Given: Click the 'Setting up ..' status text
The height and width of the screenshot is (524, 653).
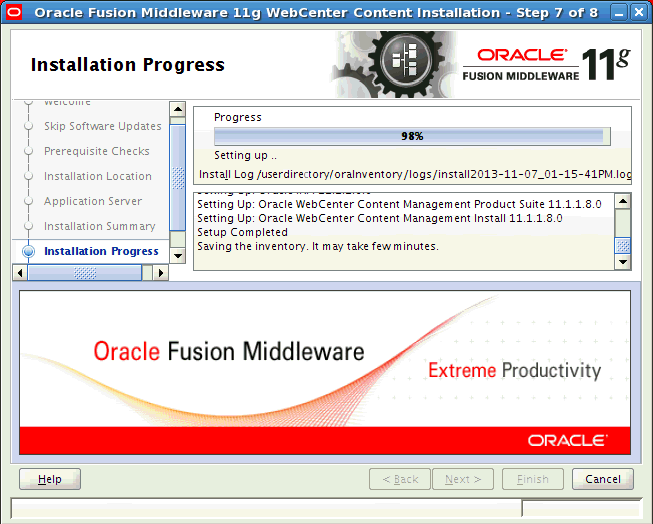Looking at the screenshot, I should pyautogui.click(x=245, y=155).
